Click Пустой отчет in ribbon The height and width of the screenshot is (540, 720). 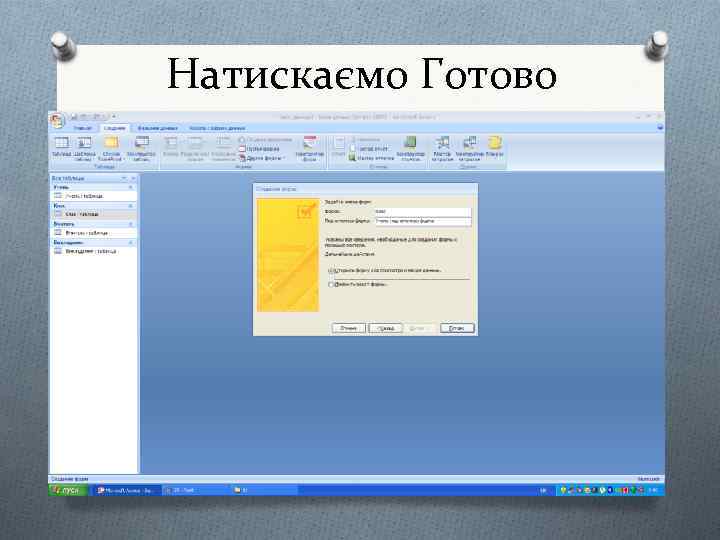(369, 149)
